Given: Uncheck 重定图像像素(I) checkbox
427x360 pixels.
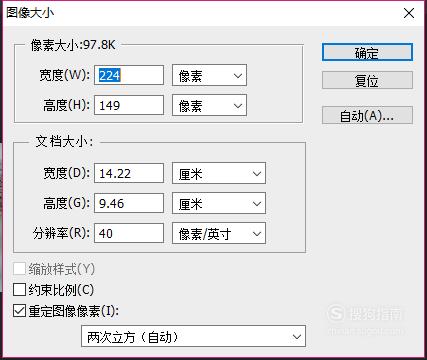Looking at the screenshot, I should (19, 311).
